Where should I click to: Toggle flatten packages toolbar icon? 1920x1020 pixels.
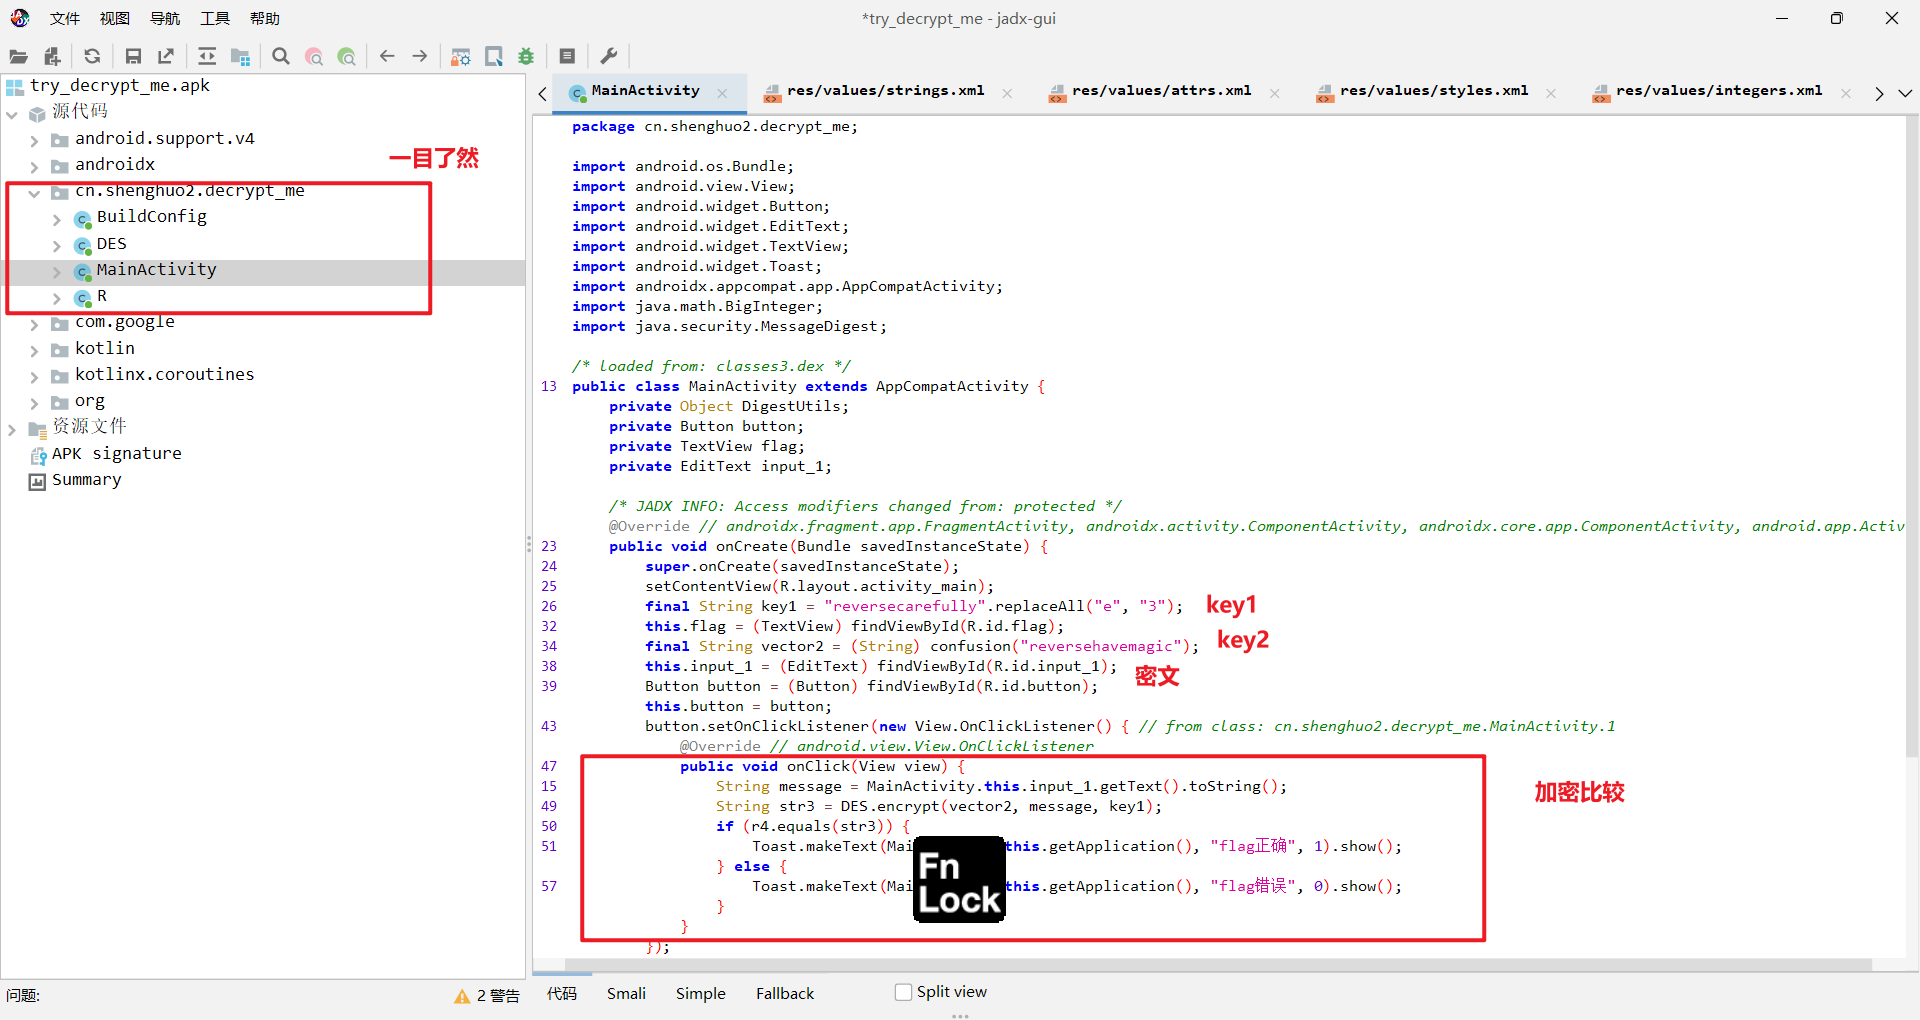pyautogui.click(x=240, y=56)
